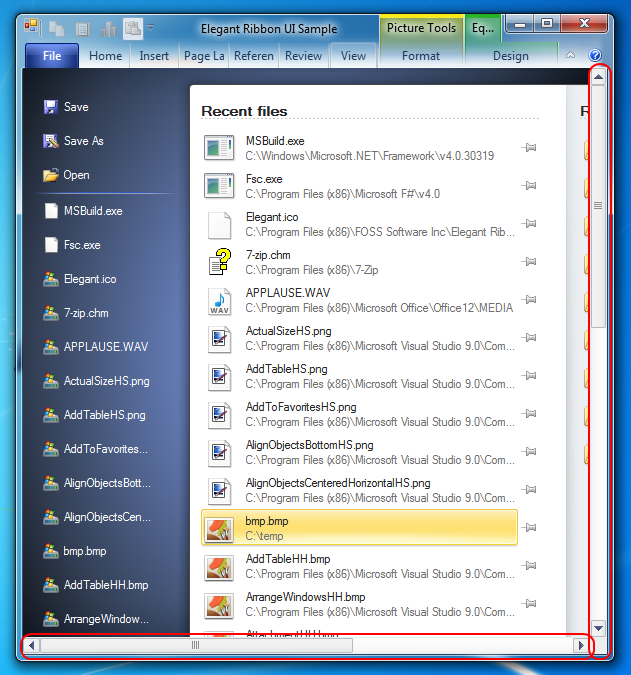Pin Elegant.ico in recent files
This screenshot has width=631, height=675.
[529, 223]
